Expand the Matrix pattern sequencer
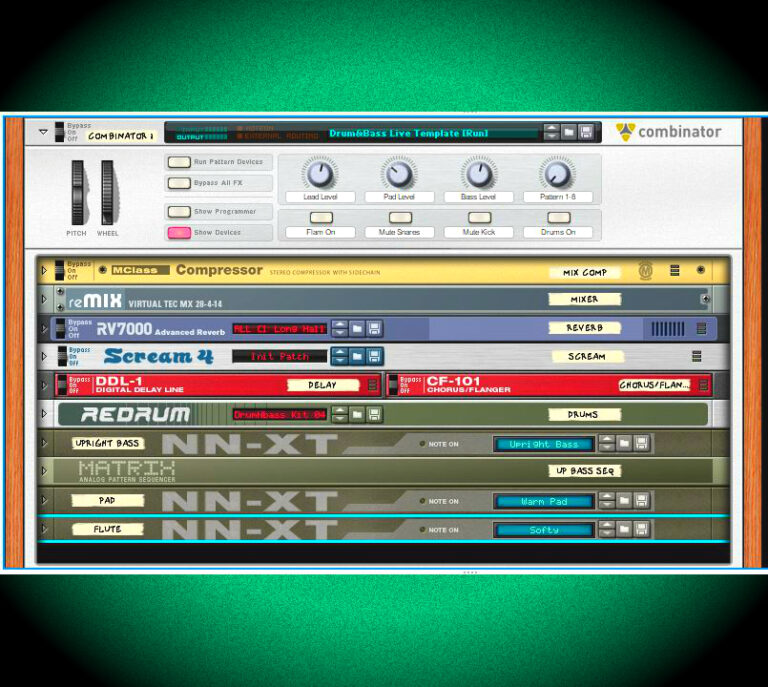Screen dimensions: 768x687 pyautogui.click(x=44, y=471)
